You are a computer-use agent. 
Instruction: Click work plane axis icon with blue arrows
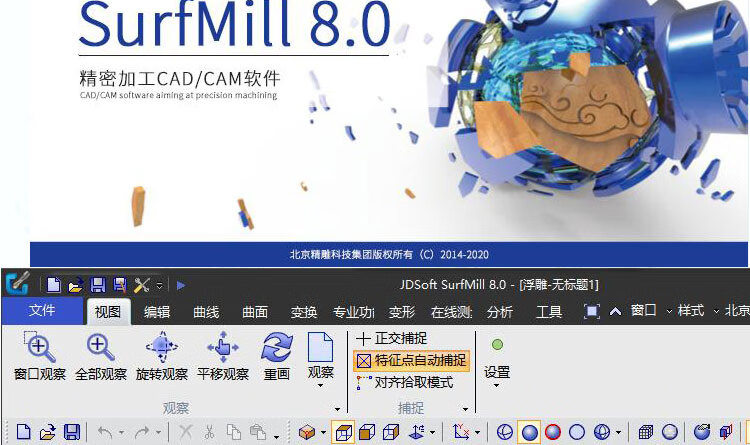[416, 432]
